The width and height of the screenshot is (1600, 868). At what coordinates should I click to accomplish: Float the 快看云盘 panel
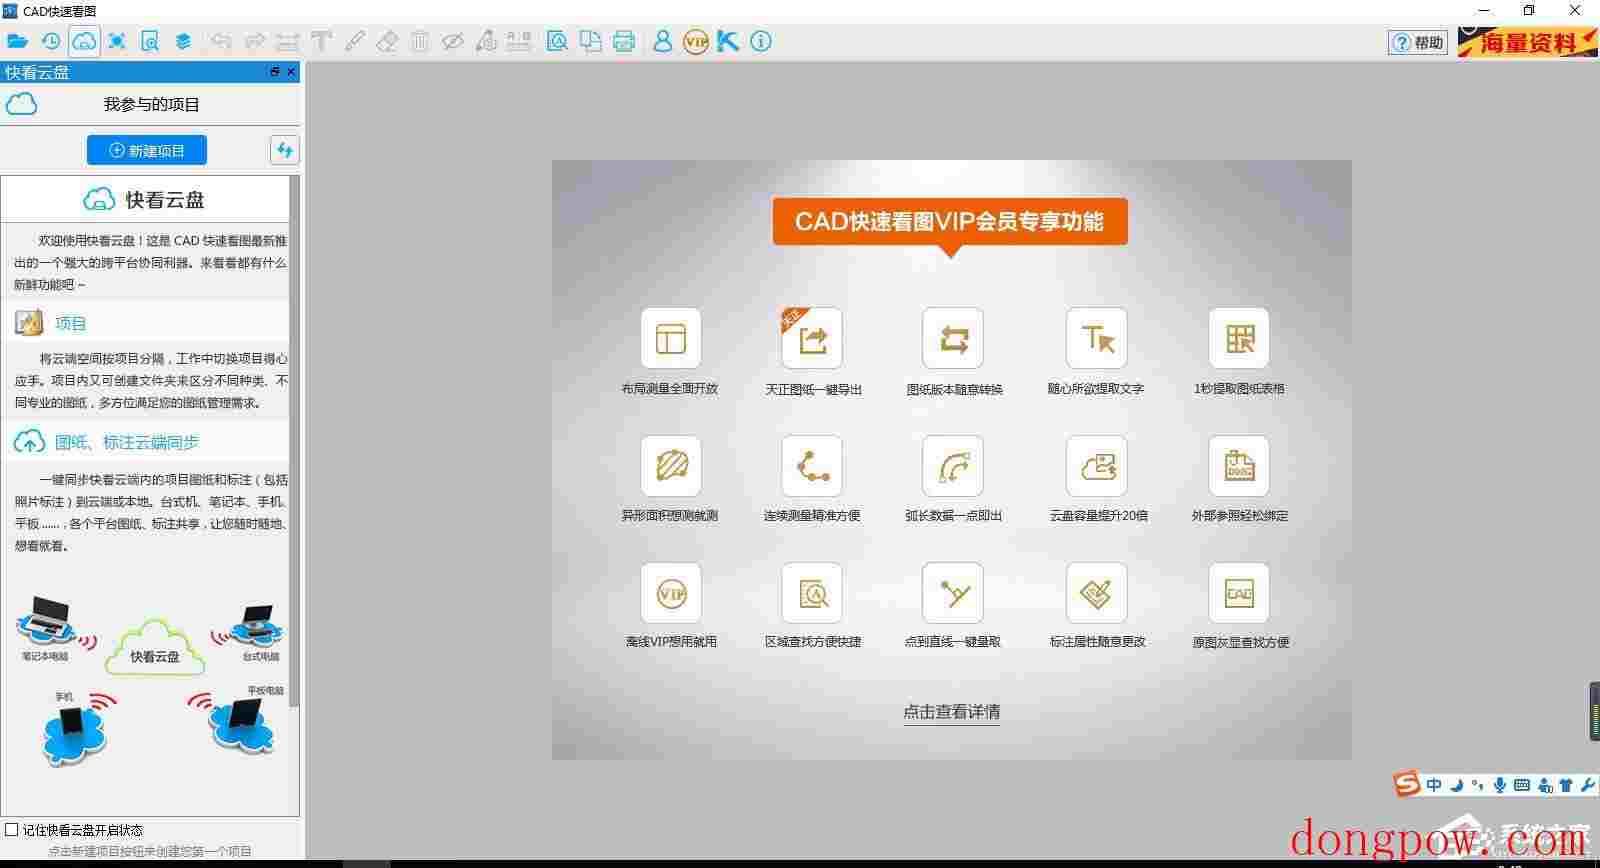(x=275, y=72)
